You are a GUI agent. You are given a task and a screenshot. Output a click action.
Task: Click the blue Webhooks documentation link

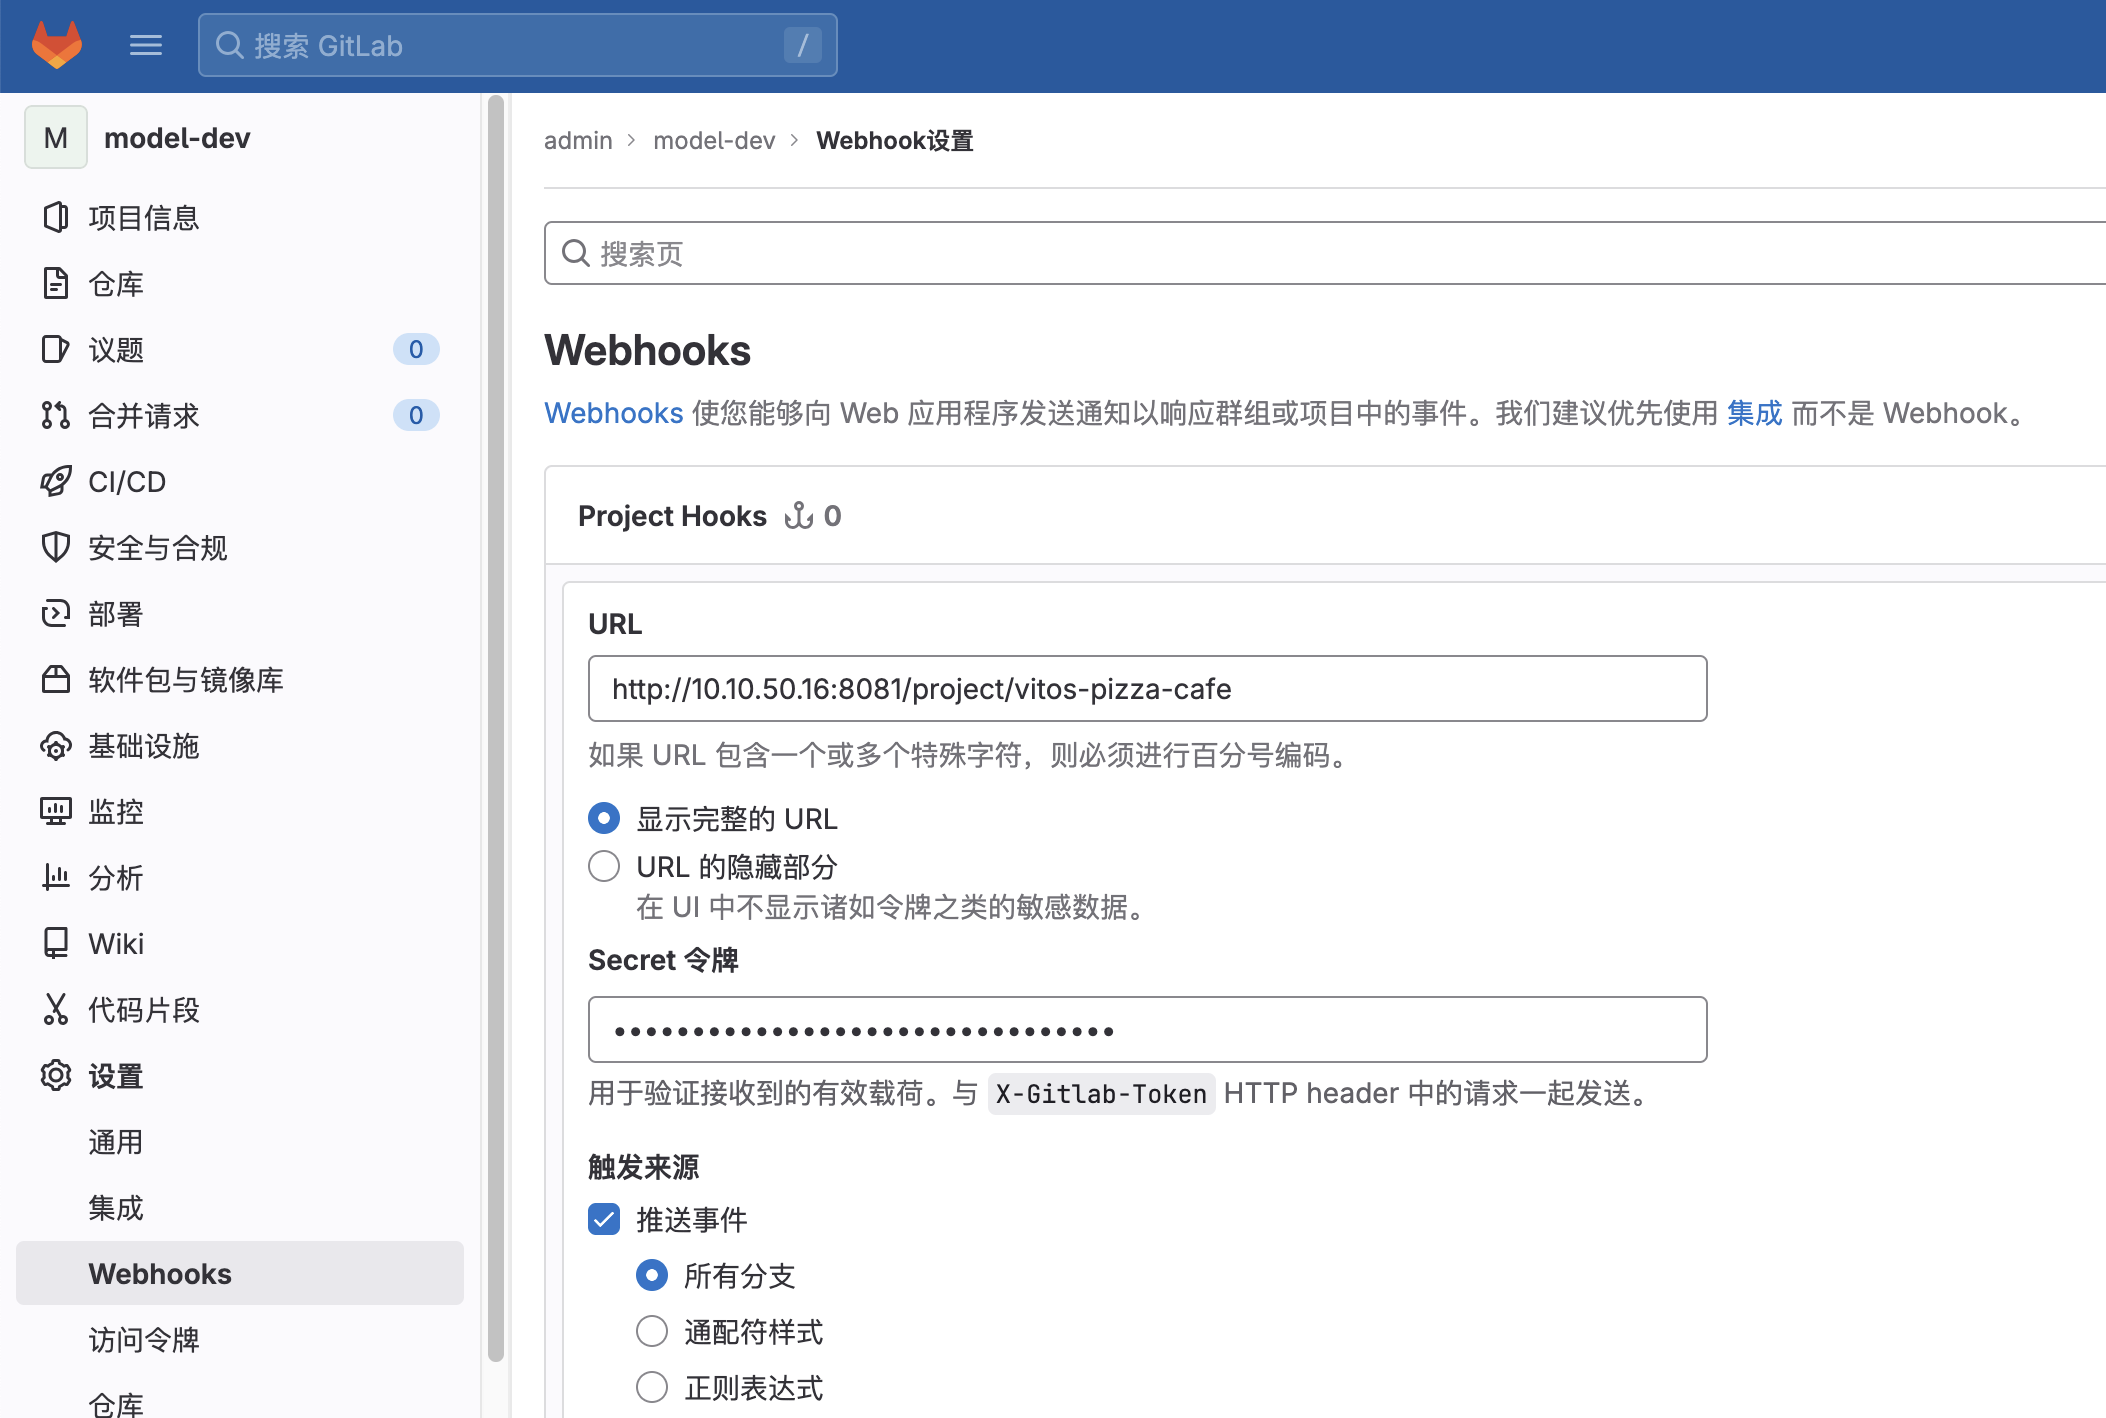613,413
